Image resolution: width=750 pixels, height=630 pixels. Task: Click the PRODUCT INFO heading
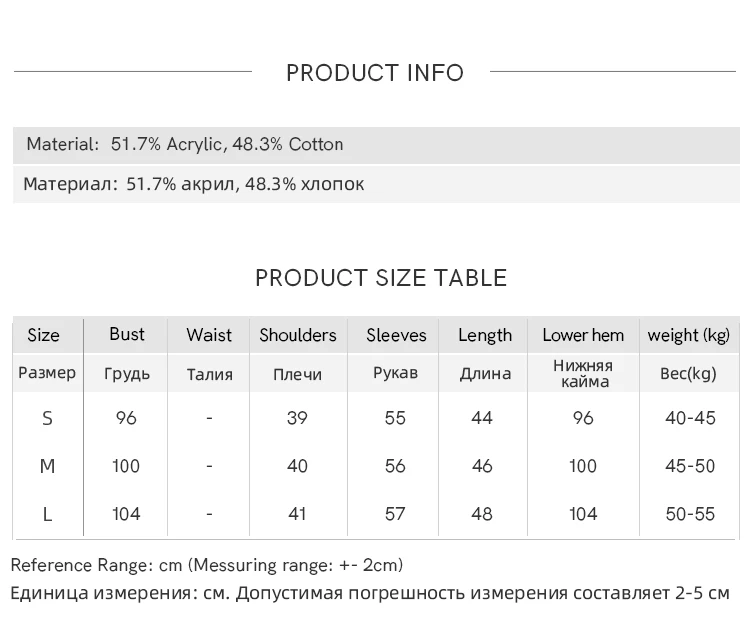375,73
